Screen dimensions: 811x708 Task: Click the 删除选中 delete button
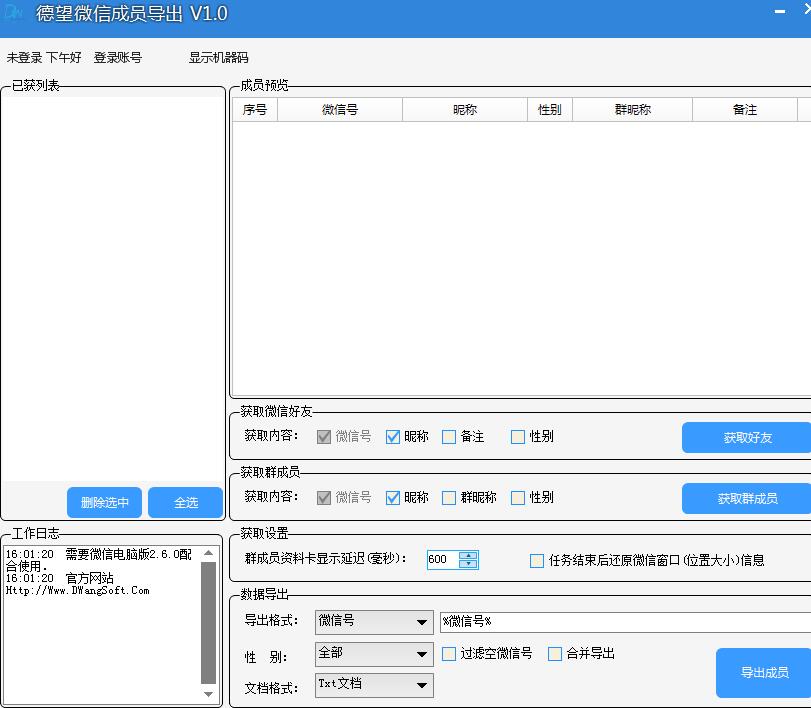104,503
